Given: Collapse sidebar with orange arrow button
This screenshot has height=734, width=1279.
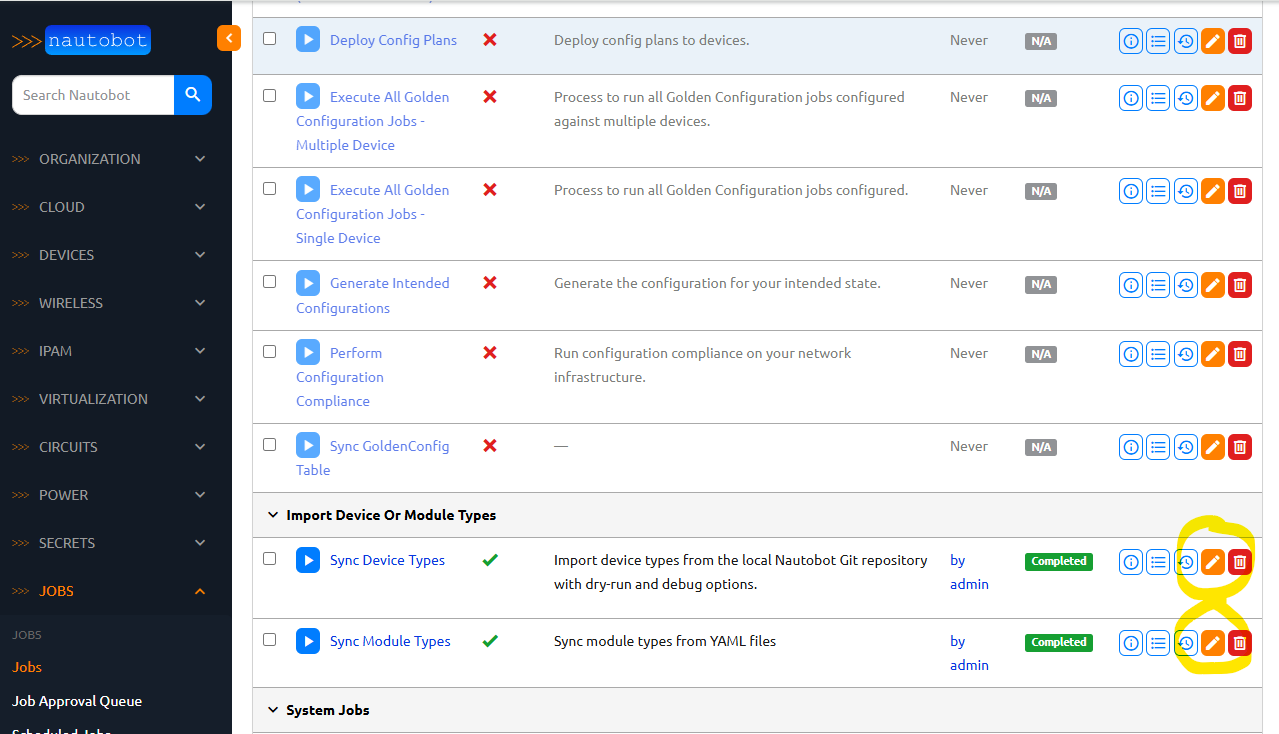Looking at the screenshot, I should point(229,39).
